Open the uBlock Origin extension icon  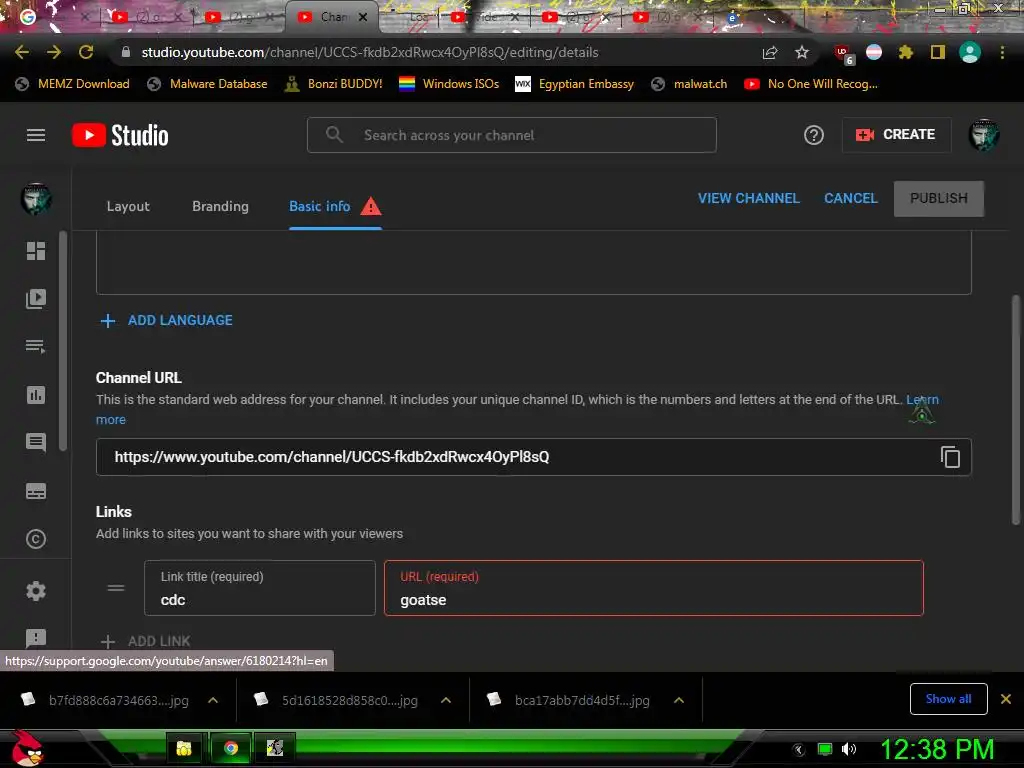point(844,54)
